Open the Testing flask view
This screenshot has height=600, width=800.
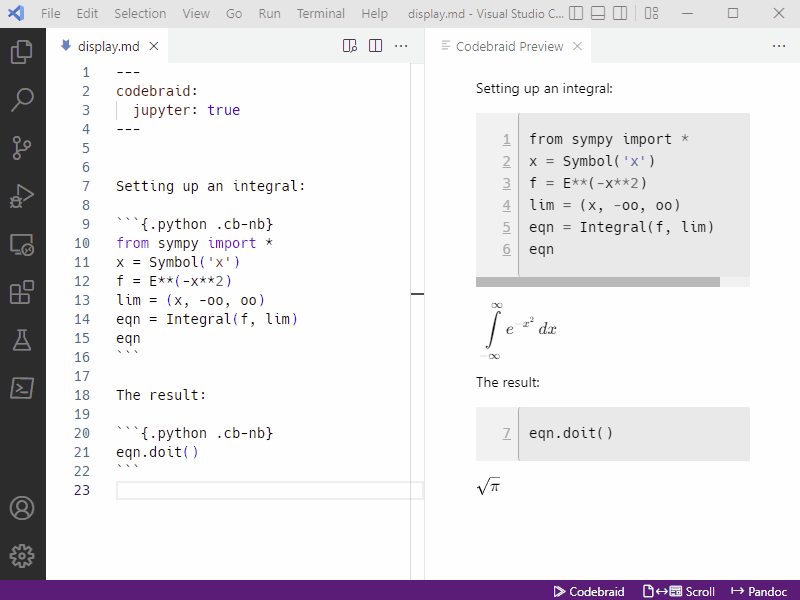pyautogui.click(x=21, y=340)
